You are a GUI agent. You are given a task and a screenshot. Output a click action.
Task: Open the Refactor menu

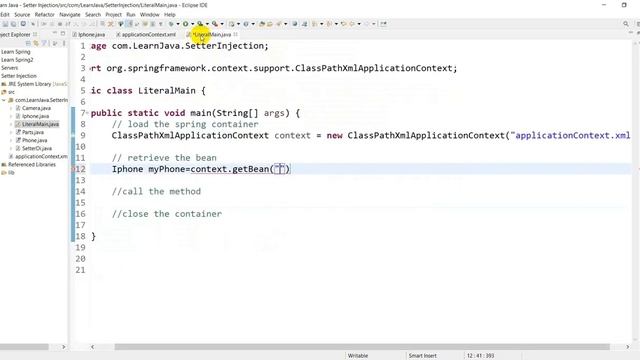pos(44,14)
